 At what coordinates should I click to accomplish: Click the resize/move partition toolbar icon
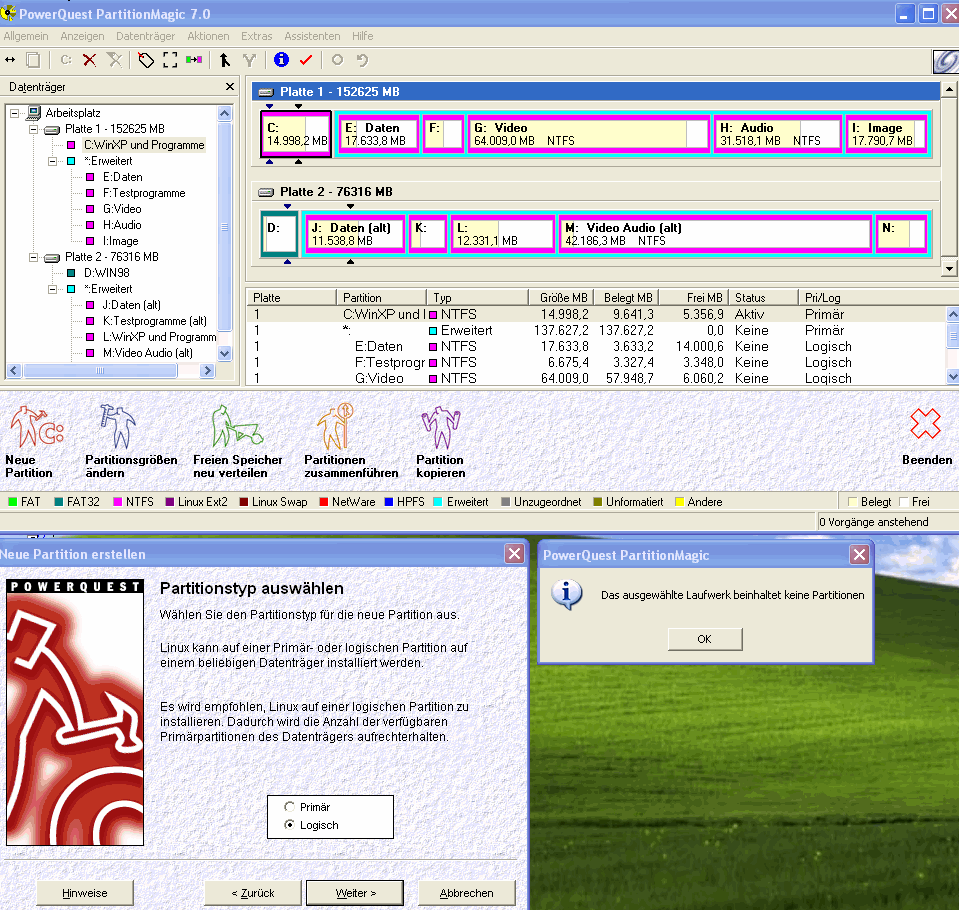[x=10, y=60]
